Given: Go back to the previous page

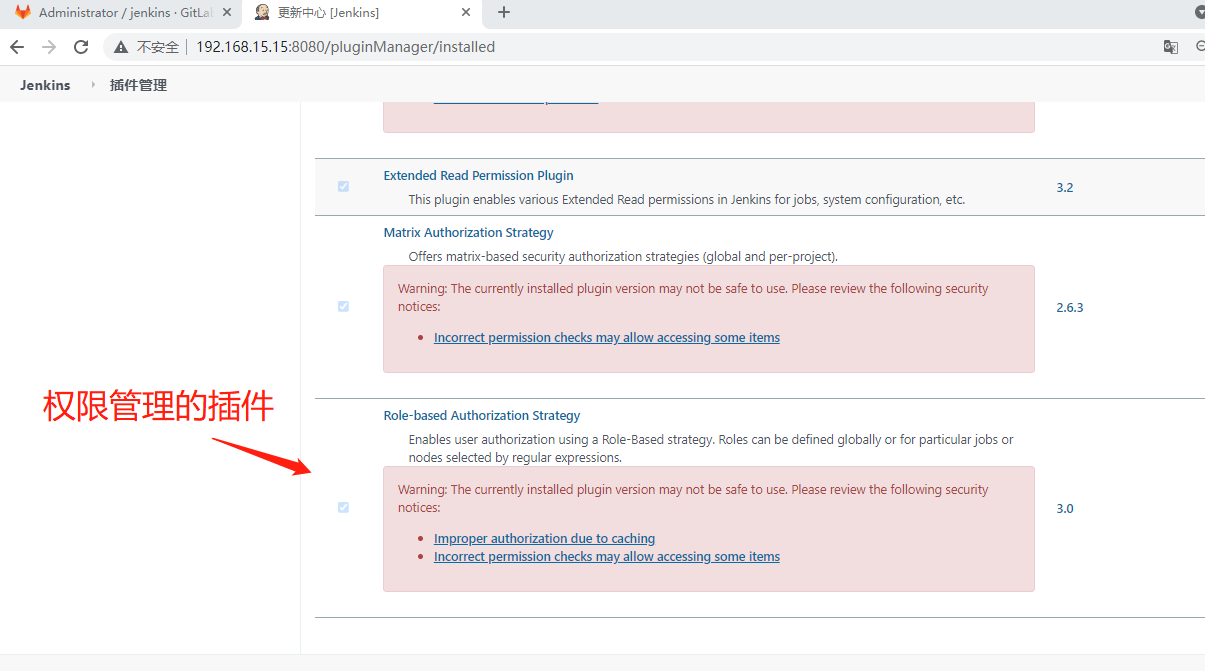Looking at the screenshot, I should coord(17,47).
